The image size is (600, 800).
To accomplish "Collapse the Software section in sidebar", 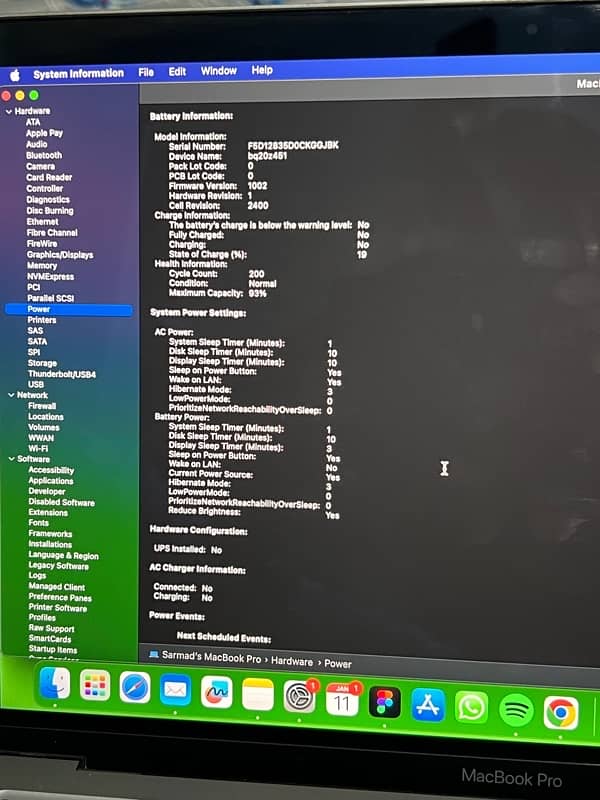I will coord(9,459).
